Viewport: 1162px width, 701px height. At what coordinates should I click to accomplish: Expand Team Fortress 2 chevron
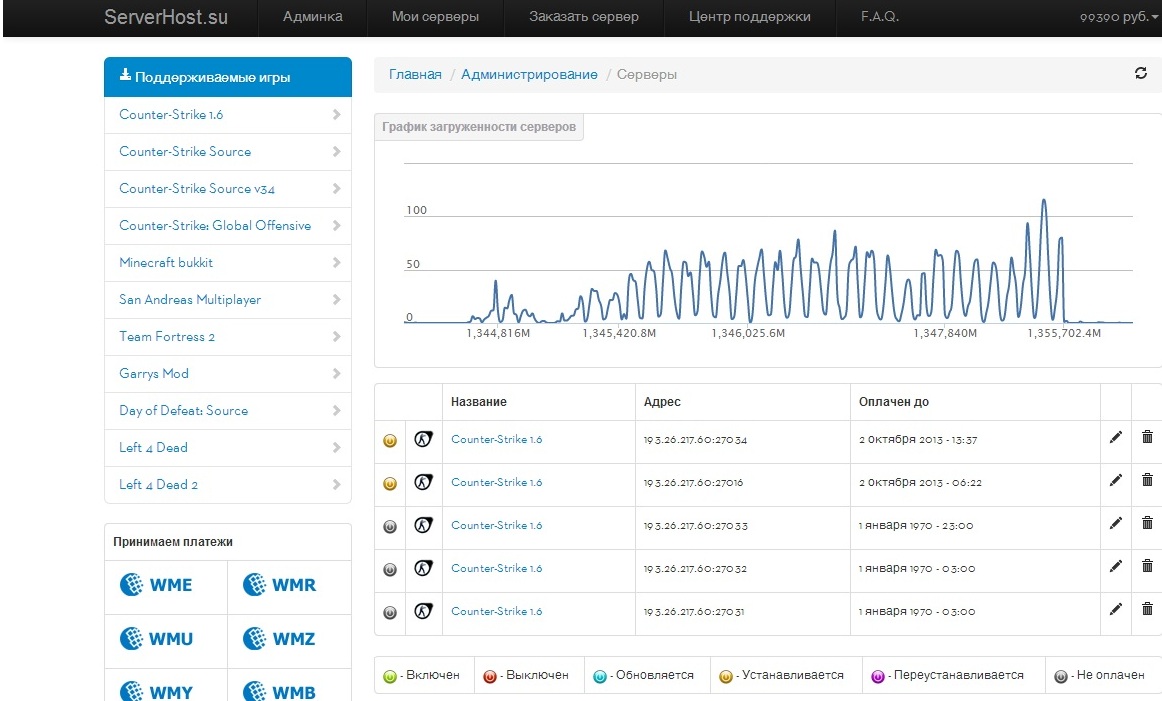click(x=336, y=336)
